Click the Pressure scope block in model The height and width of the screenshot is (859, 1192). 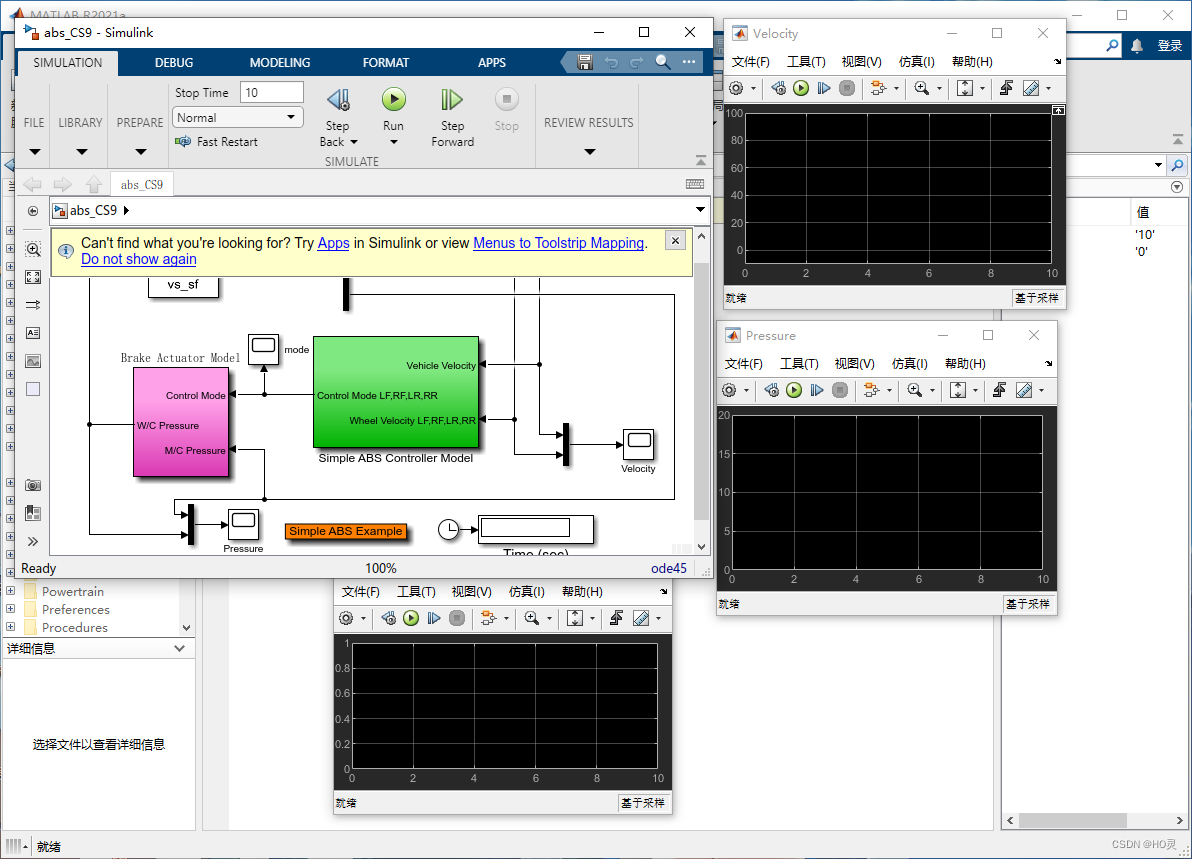tap(243, 525)
